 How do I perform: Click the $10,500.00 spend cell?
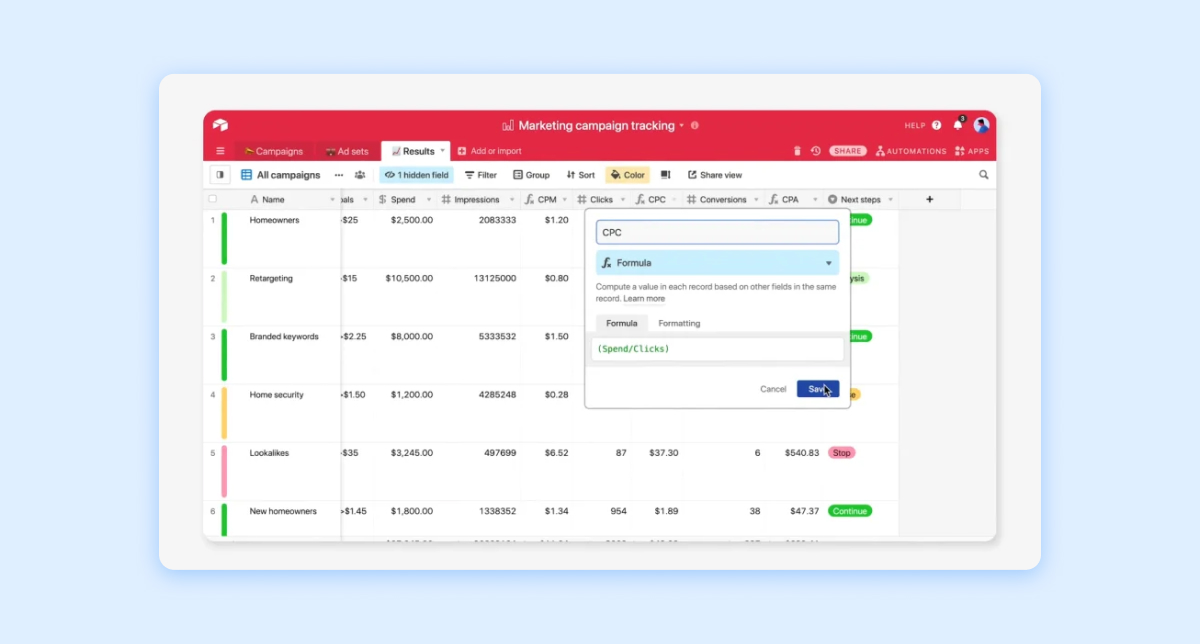[409, 278]
